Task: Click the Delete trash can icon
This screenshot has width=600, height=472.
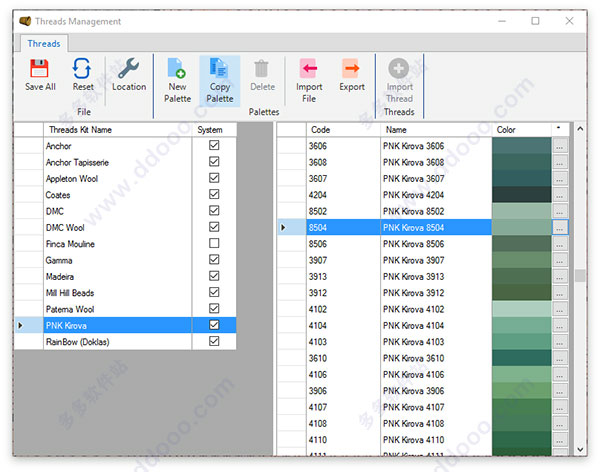Action: (x=262, y=69)
